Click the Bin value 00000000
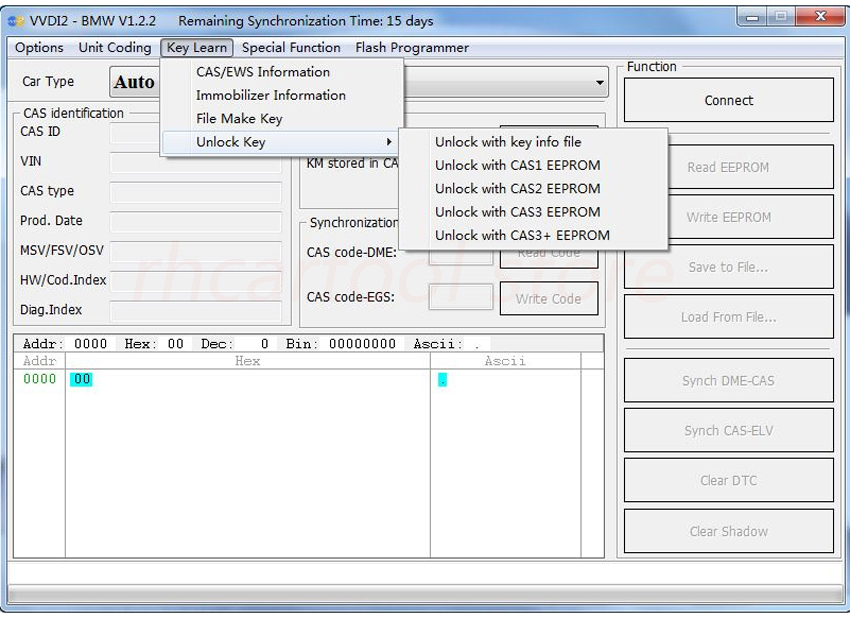The width and height of the screenshot is (850, 618). 362,344
